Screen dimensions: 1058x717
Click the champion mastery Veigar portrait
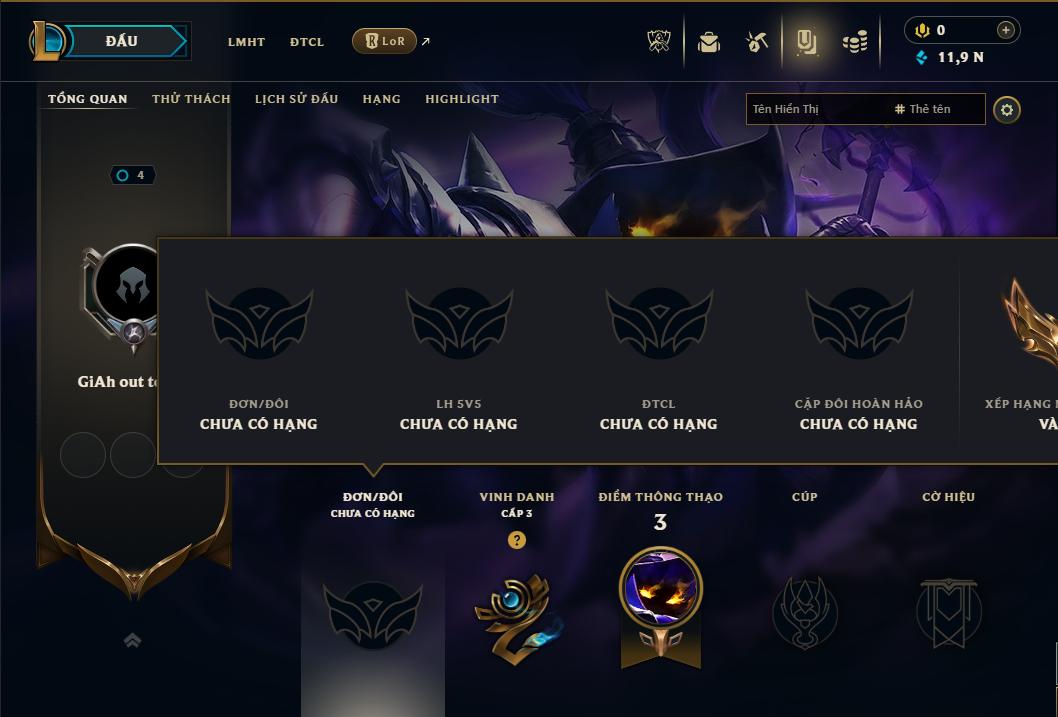point(661,588)
